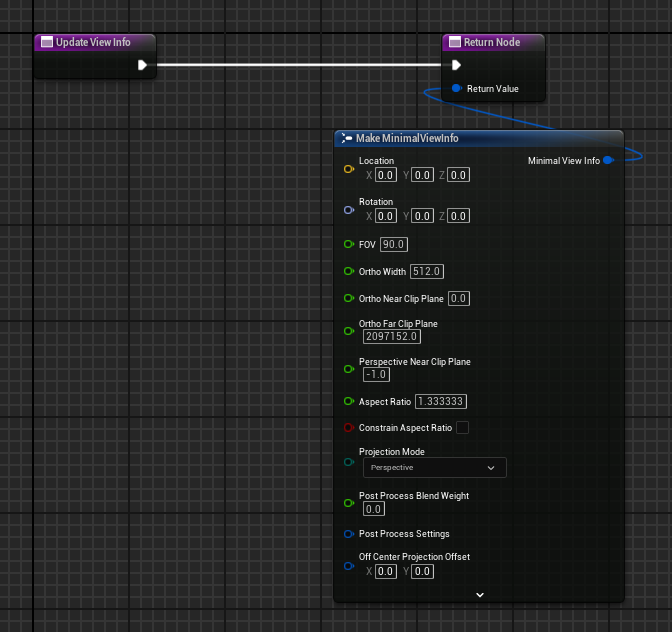Click the Minimal View Info output pin
672x632 pixels.
608,160
